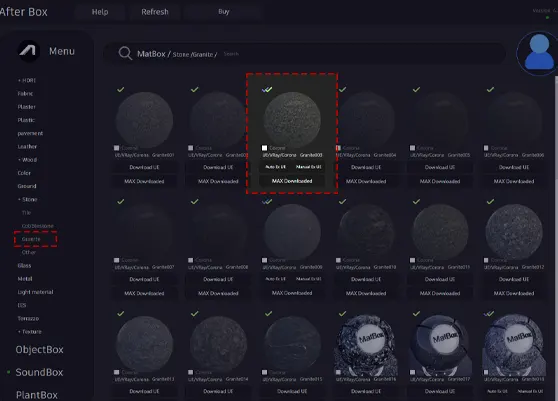Image resolution: width=558 pixels, height=401 pixels.
Task: Expand the Wood category
Action: (27, 160)
